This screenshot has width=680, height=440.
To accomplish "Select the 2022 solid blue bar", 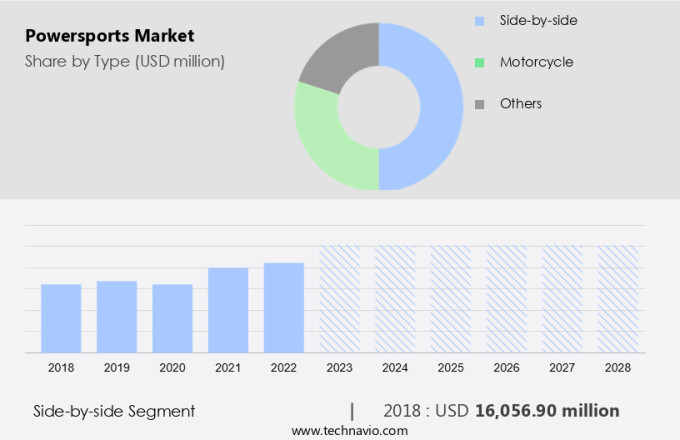I will pos(284,307).
